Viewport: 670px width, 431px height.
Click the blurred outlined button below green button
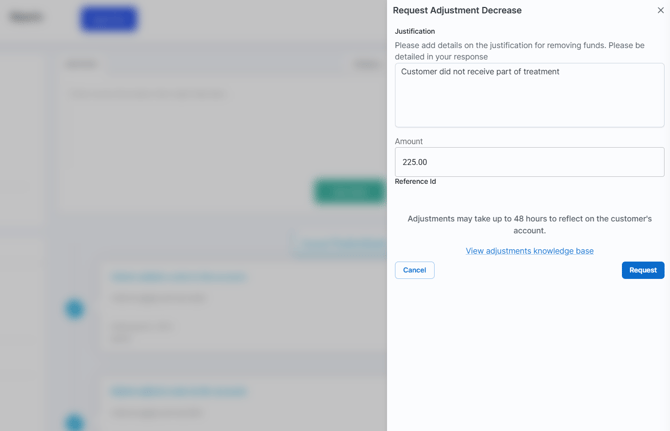(x=340, y=243)
